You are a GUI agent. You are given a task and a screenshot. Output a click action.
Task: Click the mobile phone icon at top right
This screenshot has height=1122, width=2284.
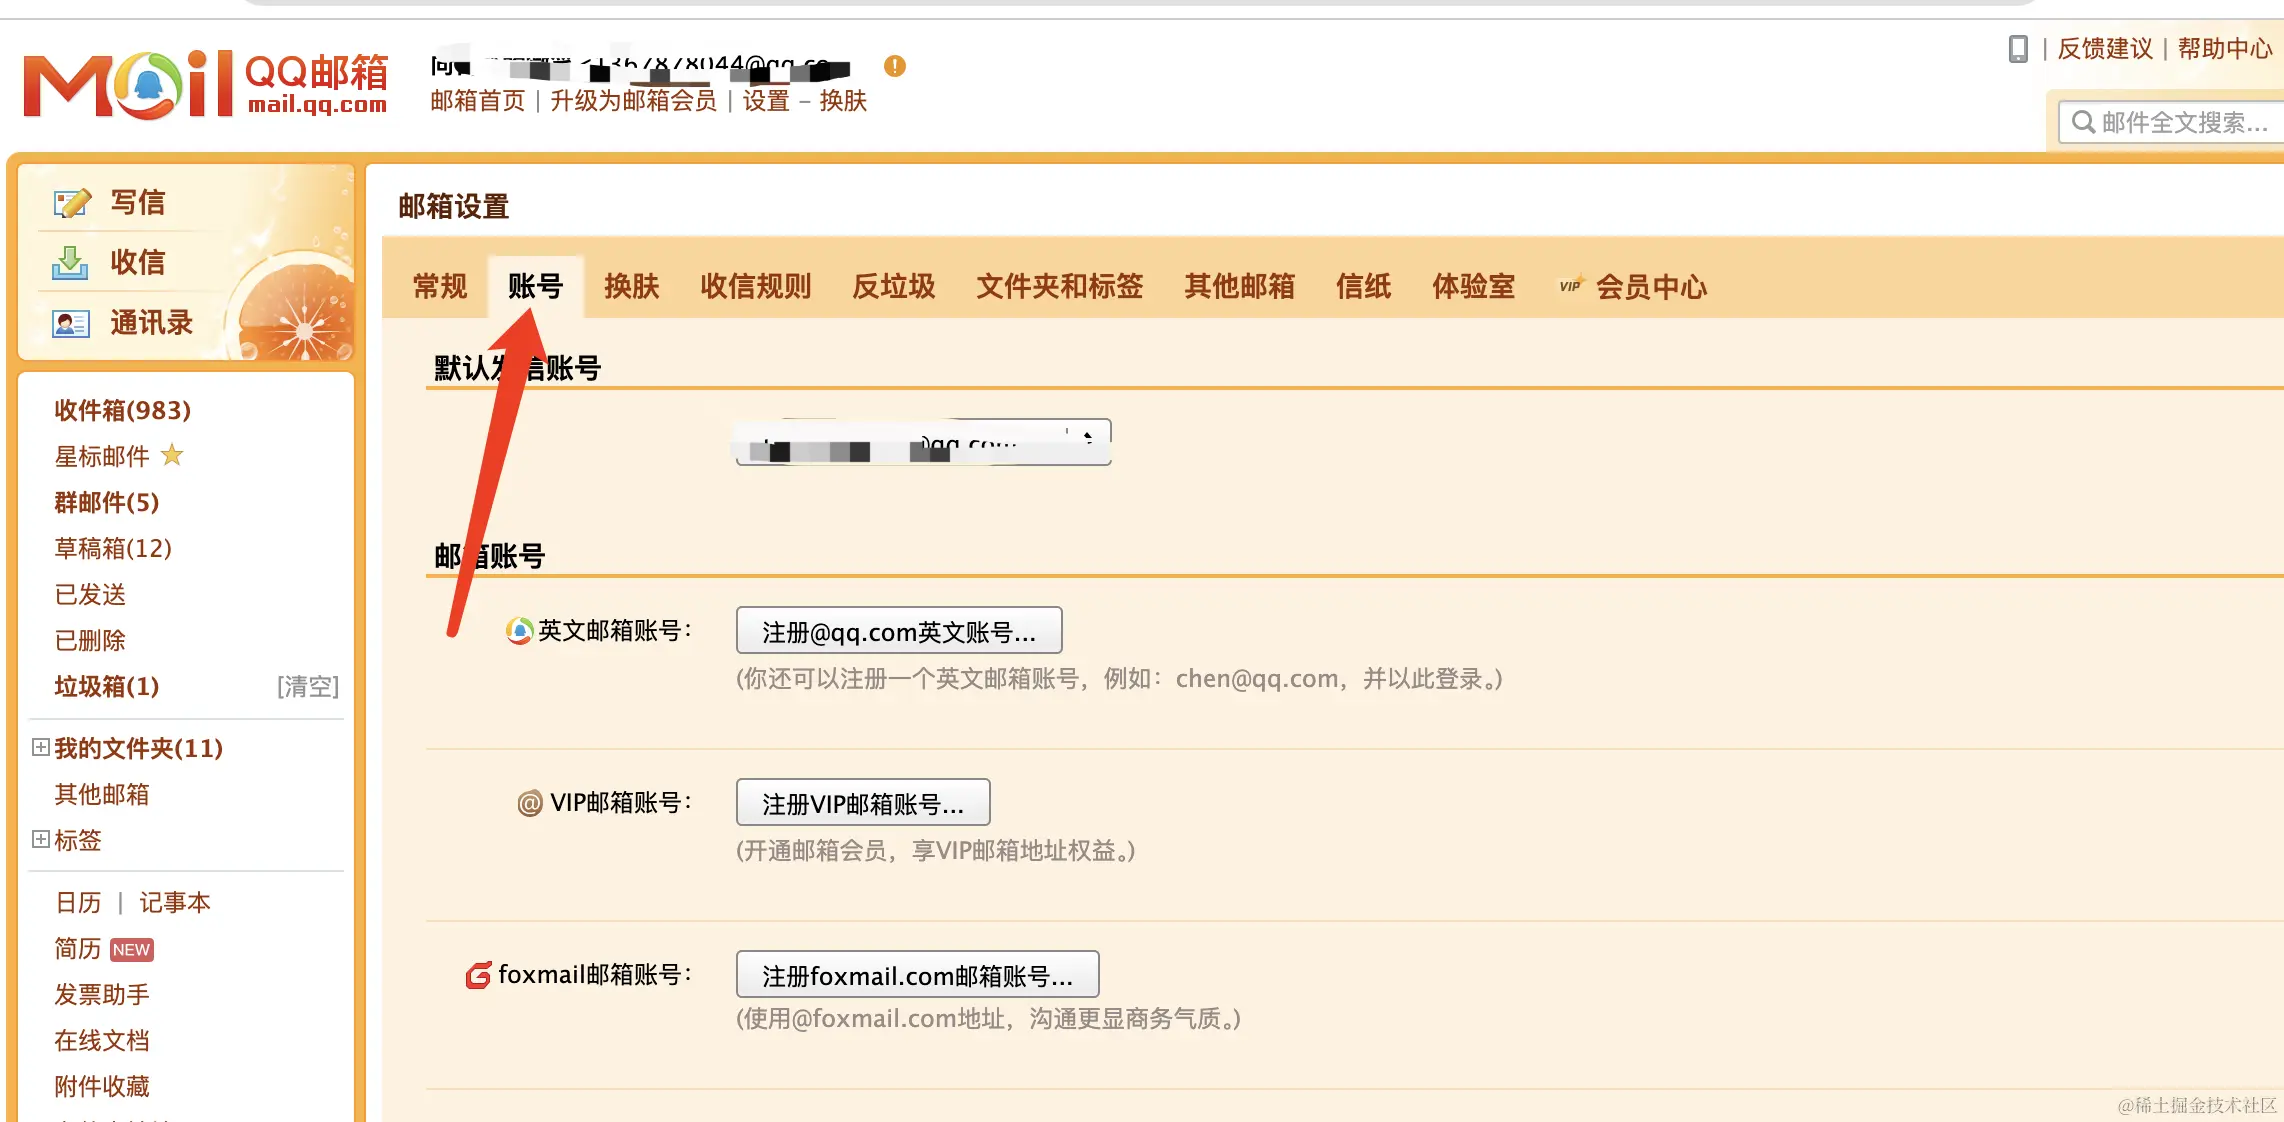2018,48
